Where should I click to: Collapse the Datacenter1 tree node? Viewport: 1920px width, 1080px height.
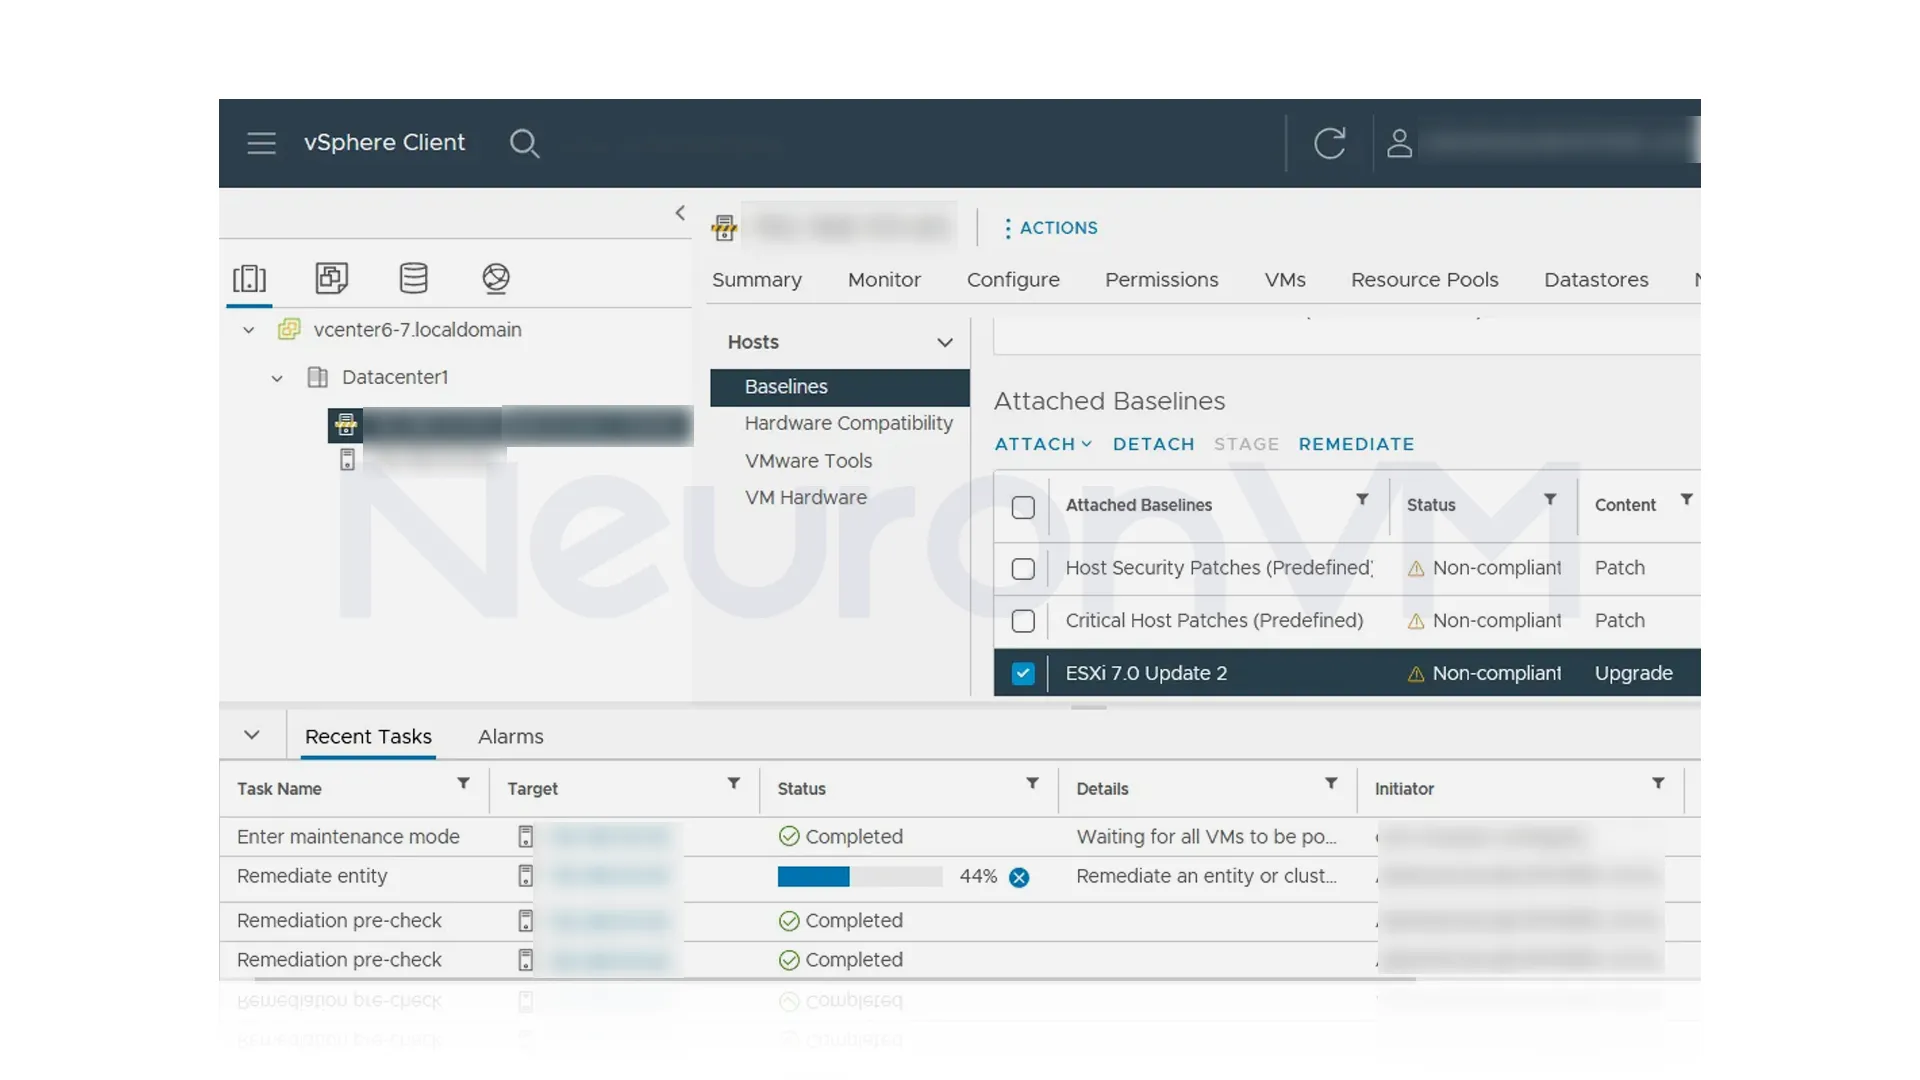pos(277,378)
